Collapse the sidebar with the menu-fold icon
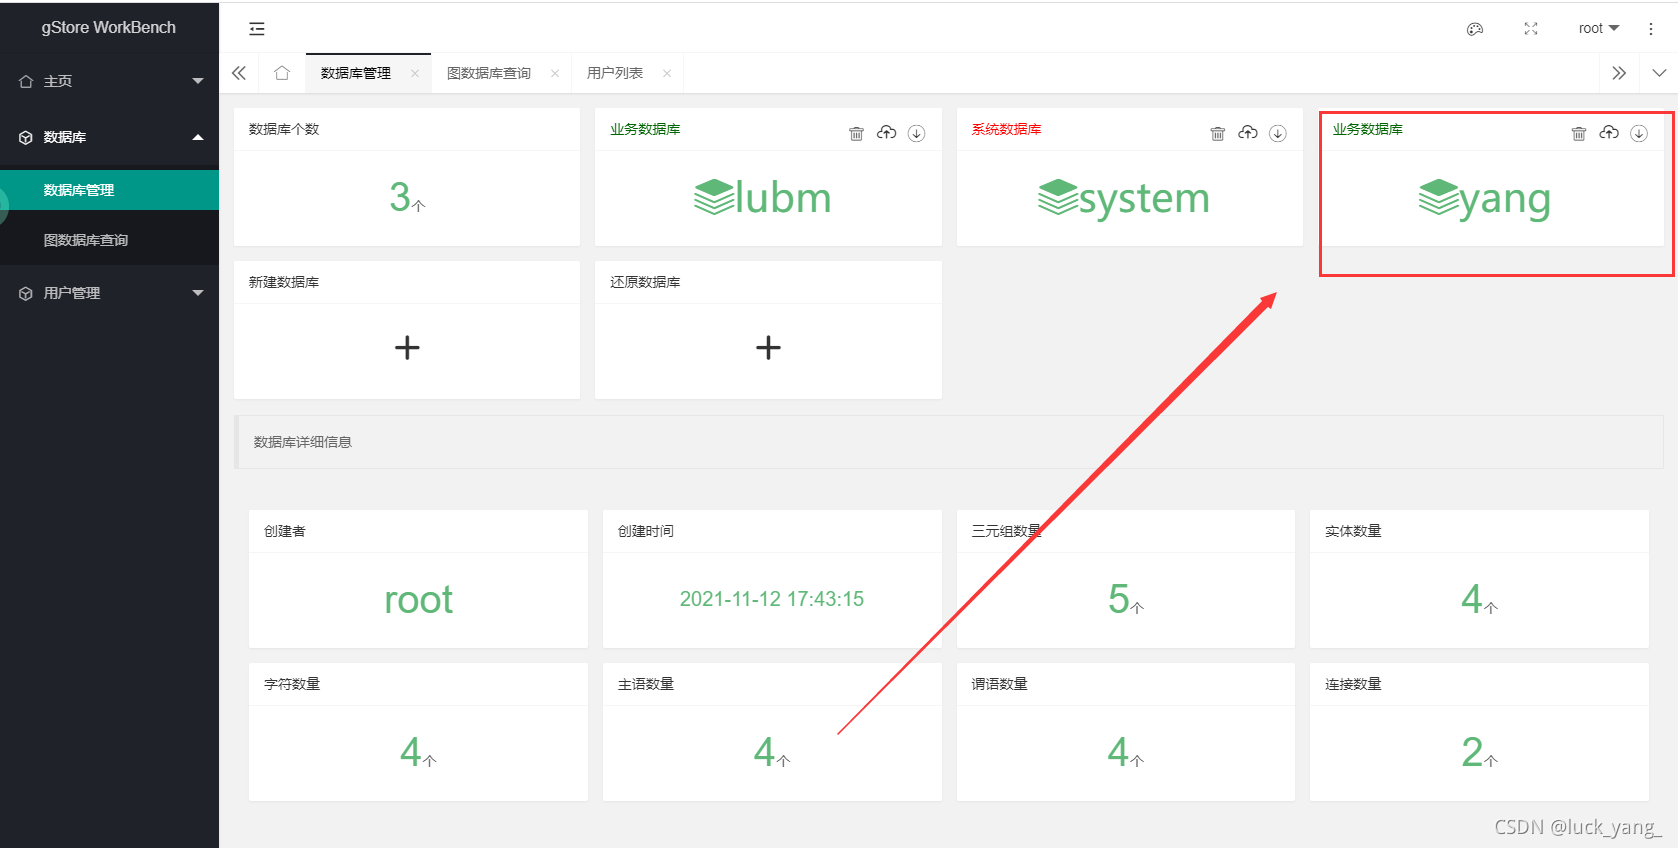Image resolution: width=1678 pixels, height=848 pixels. pyautogui.click(x=257, y=29)
